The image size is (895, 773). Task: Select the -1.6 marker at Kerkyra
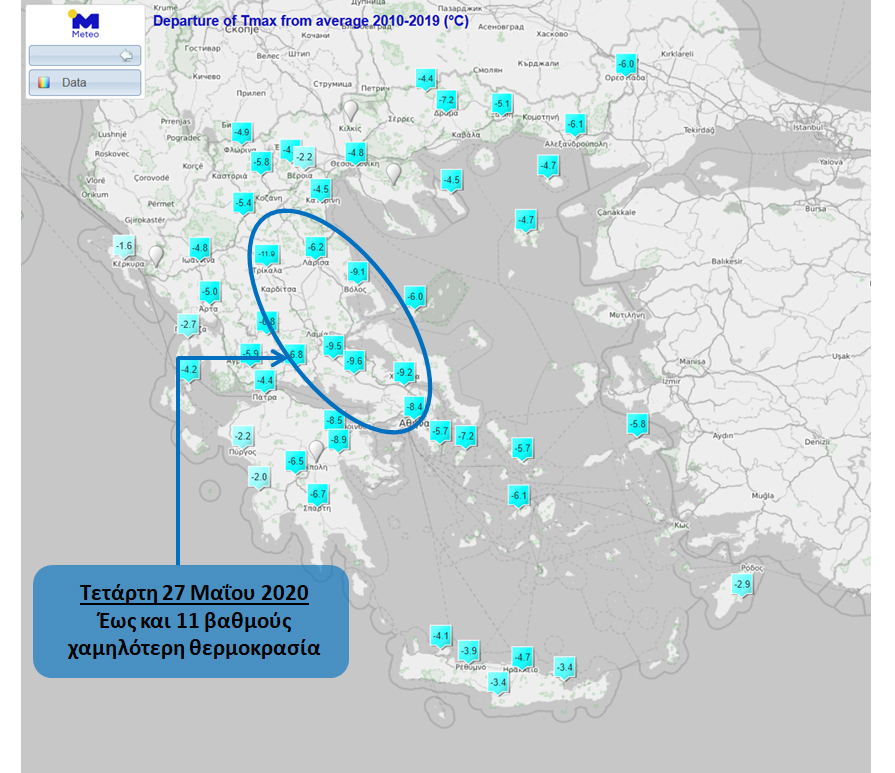(x=124, y=247)
